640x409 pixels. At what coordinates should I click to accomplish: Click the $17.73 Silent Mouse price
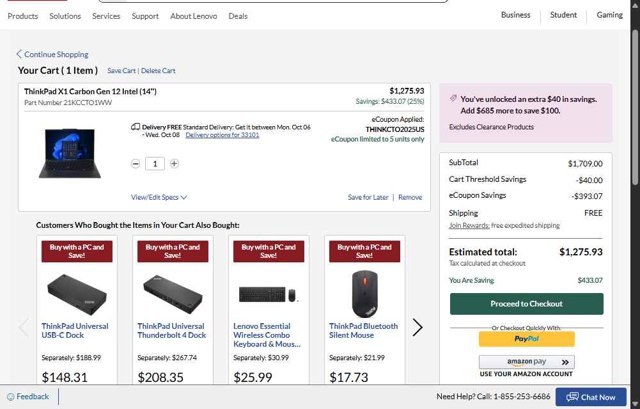(349, 377)
